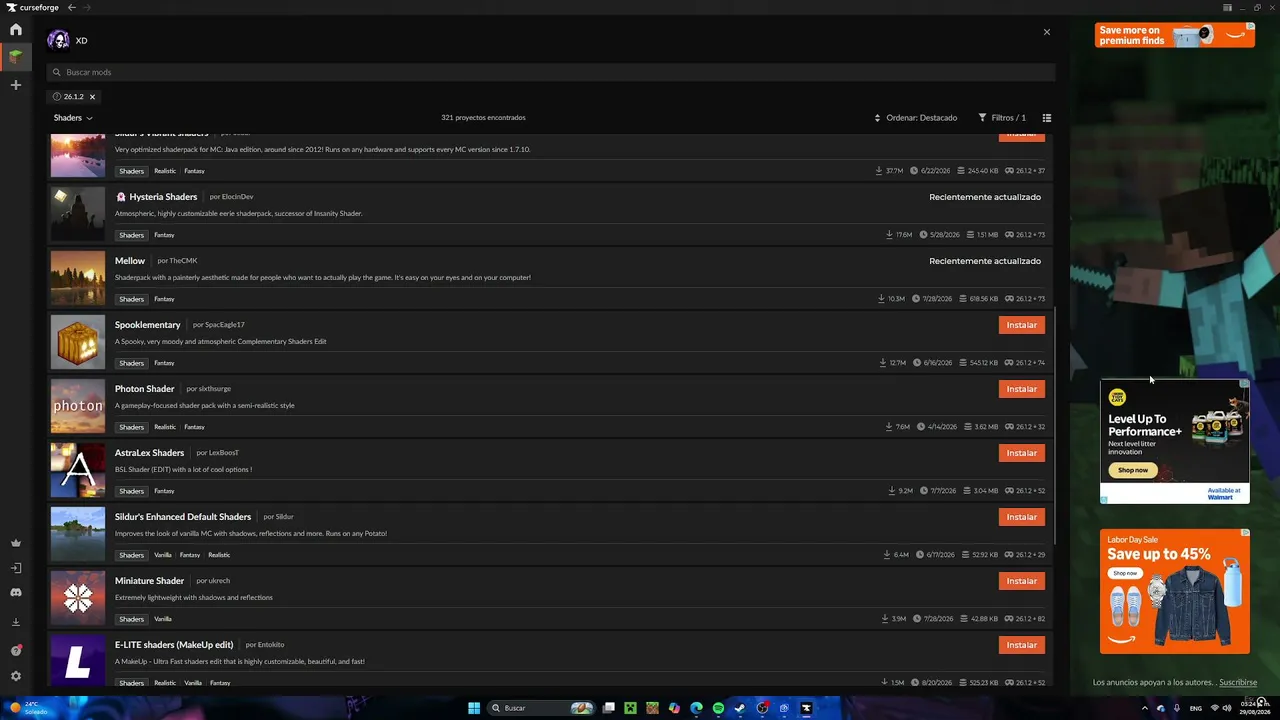Open the Amazon premium finds banner ad
Image resolution: width=1280 pixels, height=720 pixels.
[1175, 35]
